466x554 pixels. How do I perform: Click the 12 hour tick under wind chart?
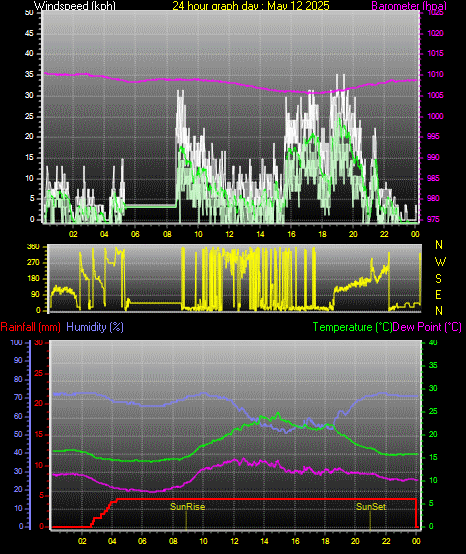pos(229,234)
